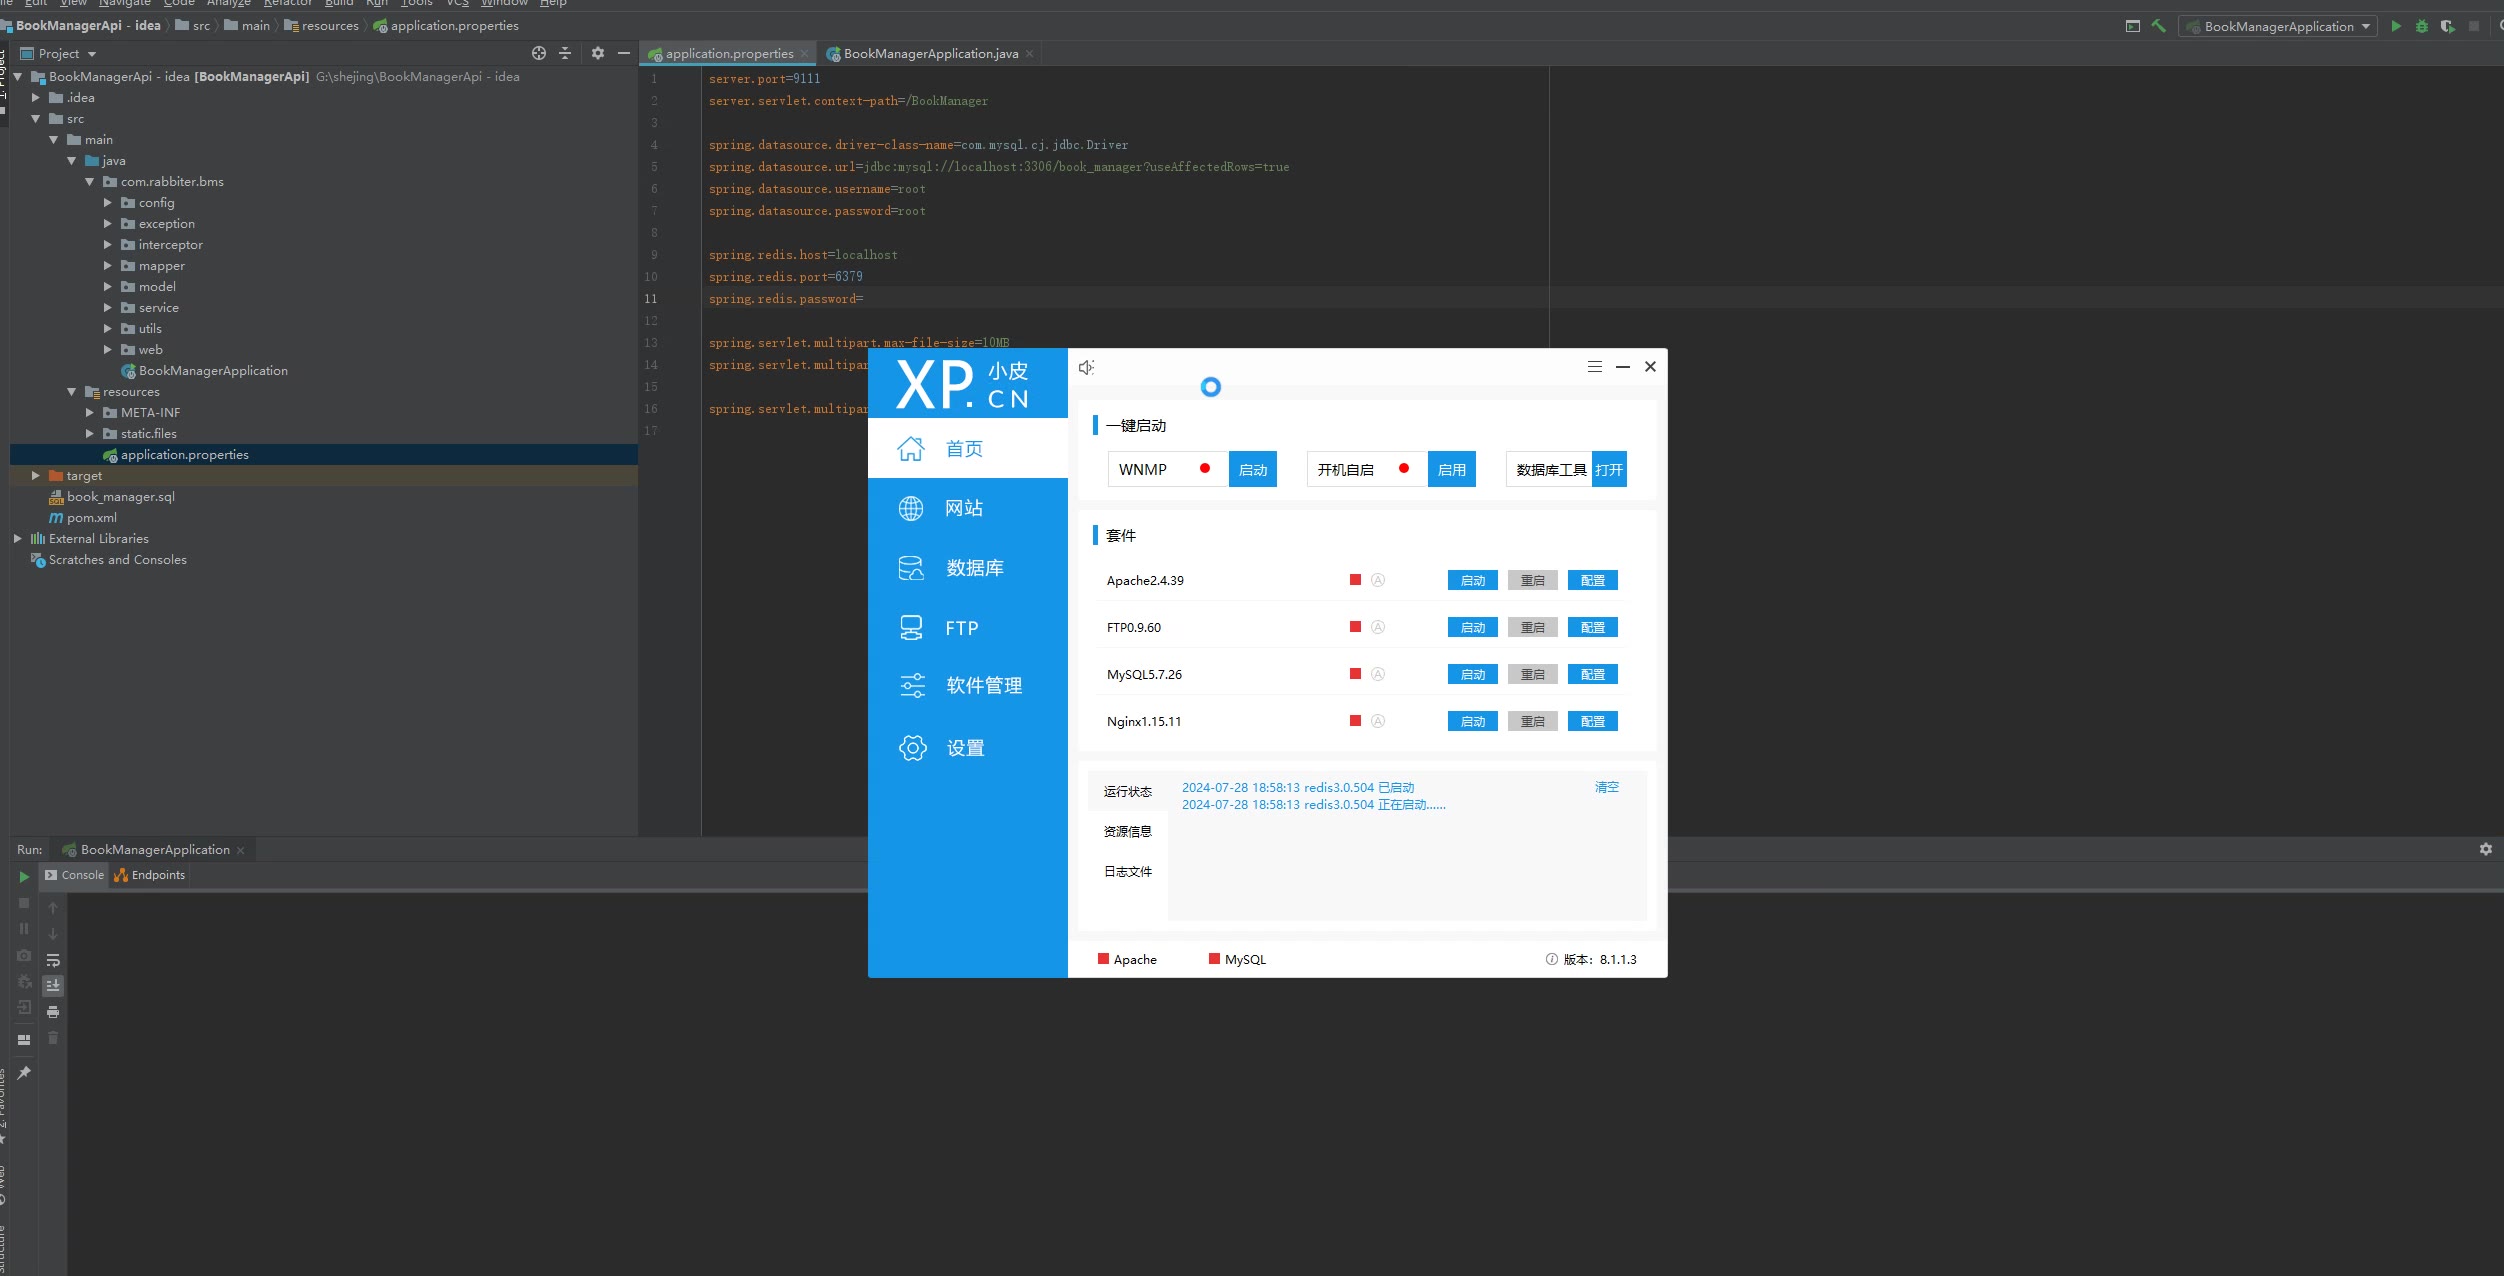Image resolution: width=2504 pixels, height=1276 pixels.
Task: Open the Endpoints tab in Run panel
Action: point(150,875)
